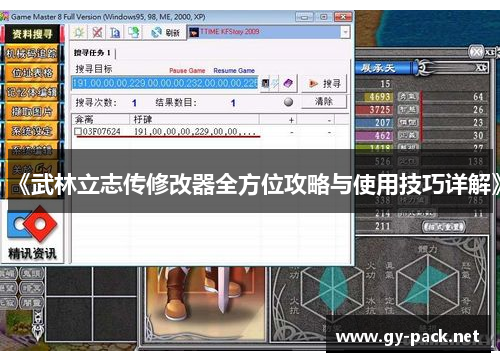Click the small label button beside 4693
The width and height of the screenshot is (500, 362).
[408, 97]
